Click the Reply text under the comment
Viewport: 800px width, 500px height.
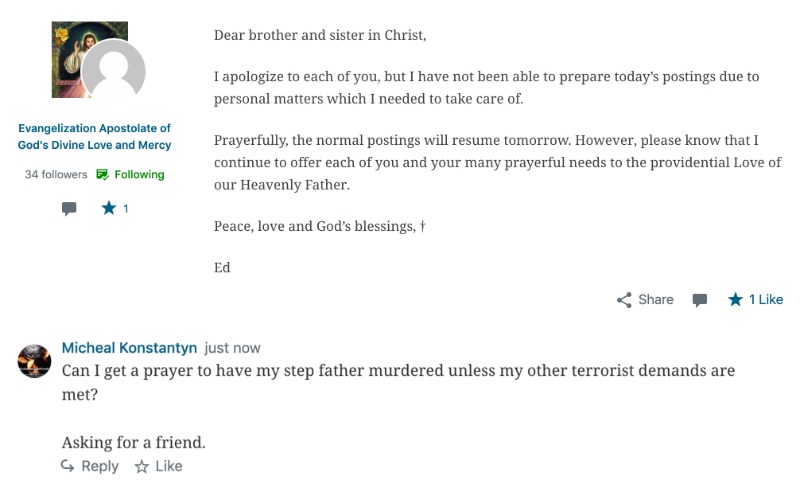point(100,466)
